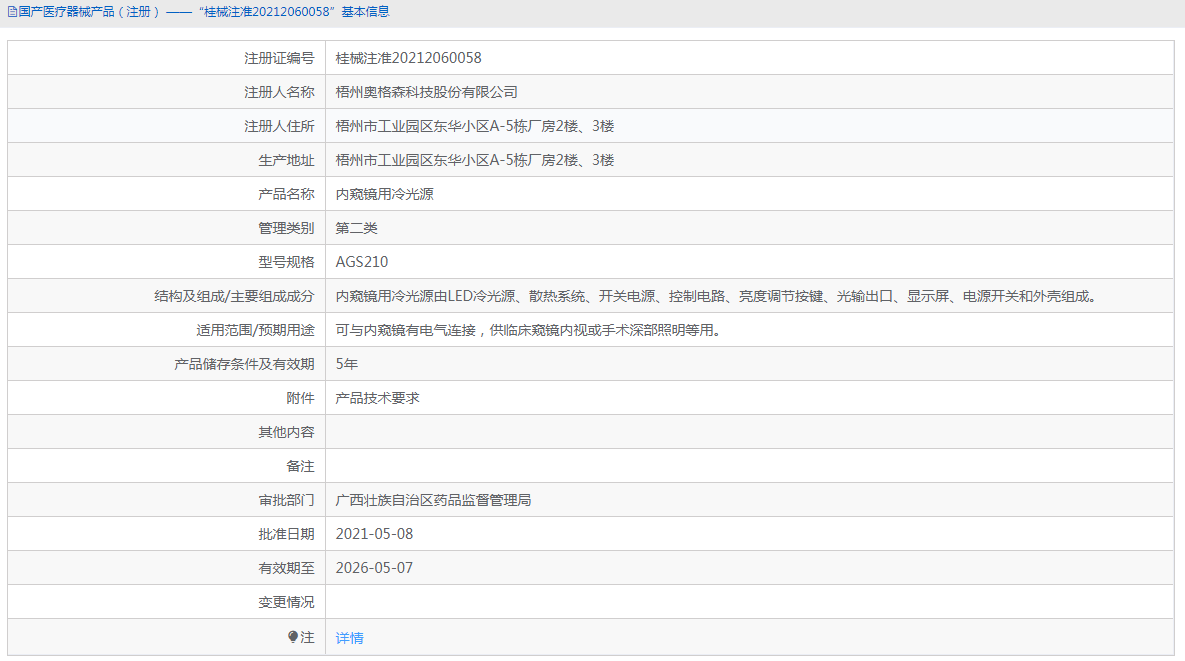Select the attachment text 产品技术要求
Viewport: 1185px width, 661px height.
[x=377, y=397]
